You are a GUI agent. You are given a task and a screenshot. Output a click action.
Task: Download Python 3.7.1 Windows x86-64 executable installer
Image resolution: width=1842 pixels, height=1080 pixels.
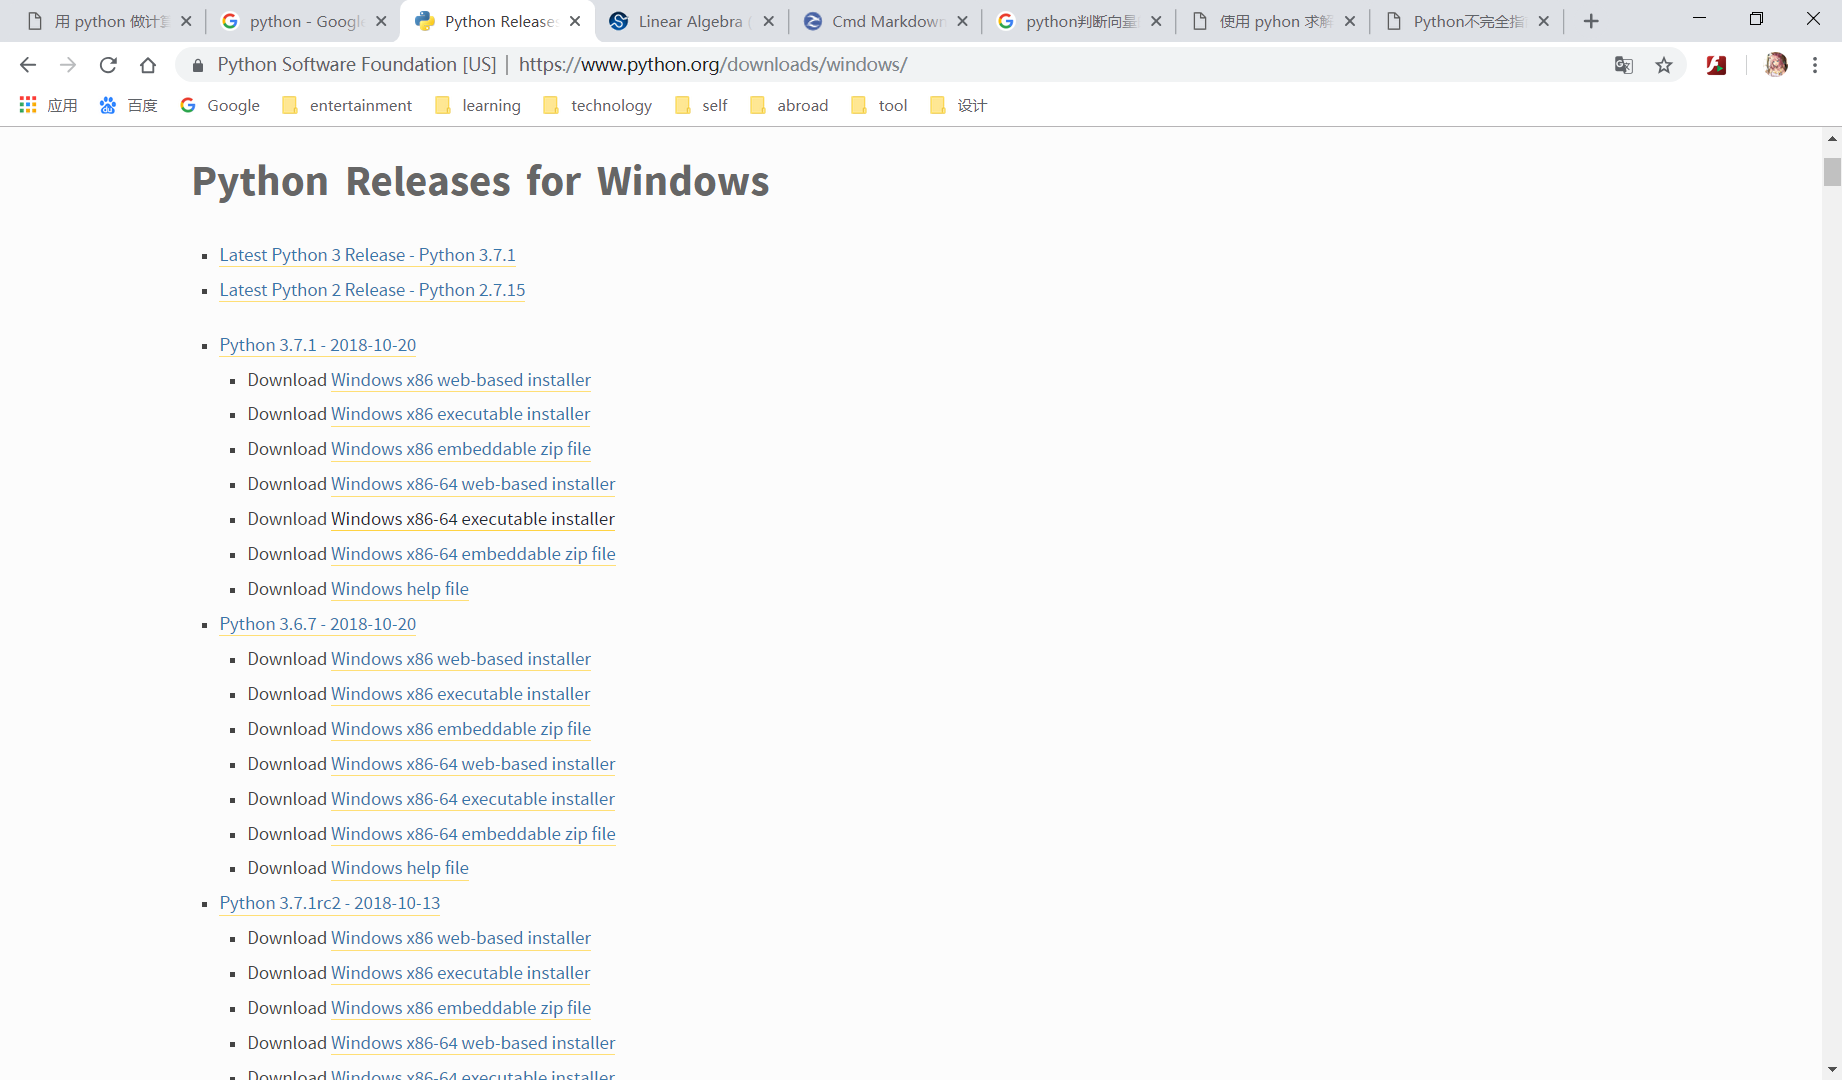(x=472, y=519)
